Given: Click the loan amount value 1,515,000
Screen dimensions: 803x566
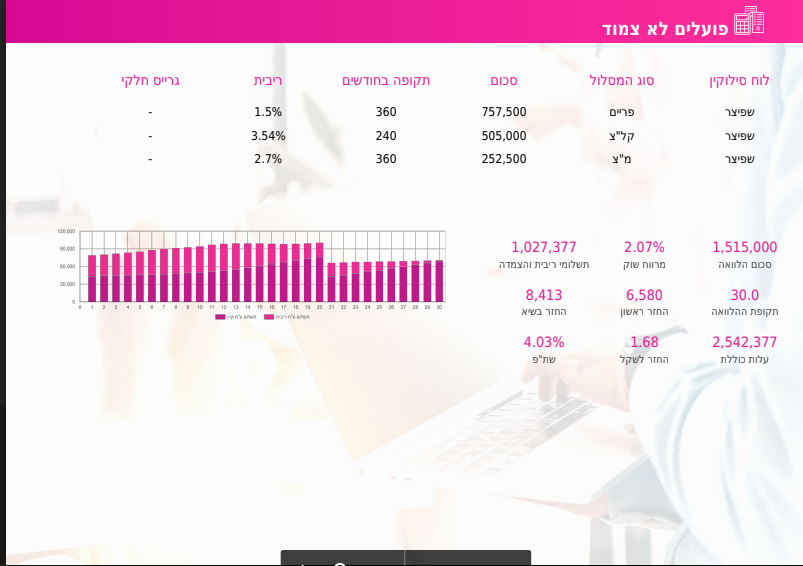Looking at the screenshot, I should [744, 247].
